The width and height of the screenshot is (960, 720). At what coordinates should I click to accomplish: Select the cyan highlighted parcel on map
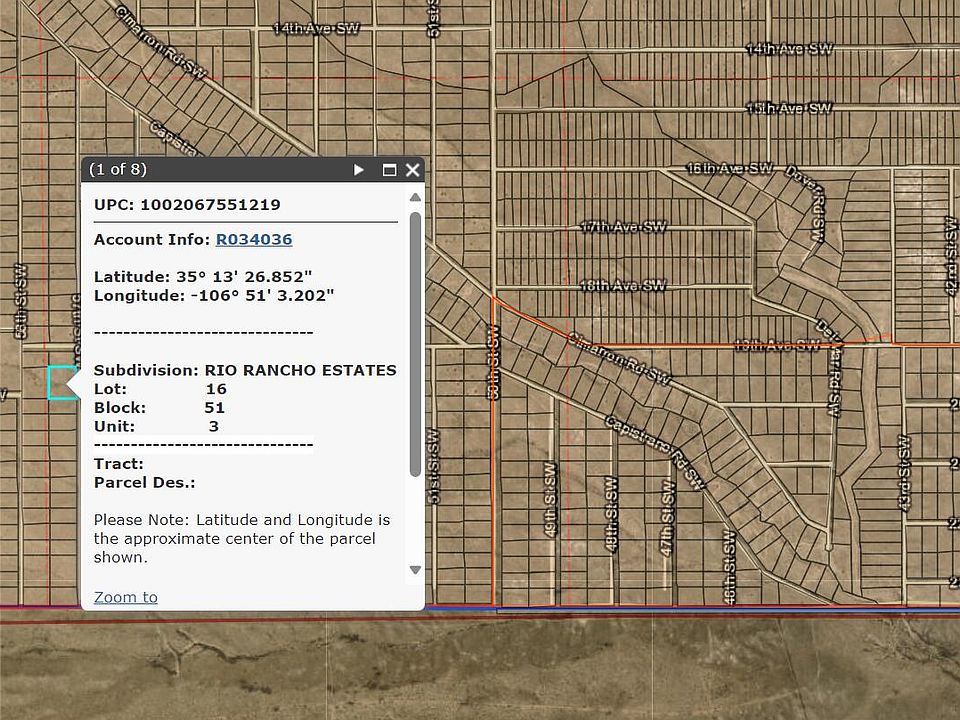[x=60, y=383]
